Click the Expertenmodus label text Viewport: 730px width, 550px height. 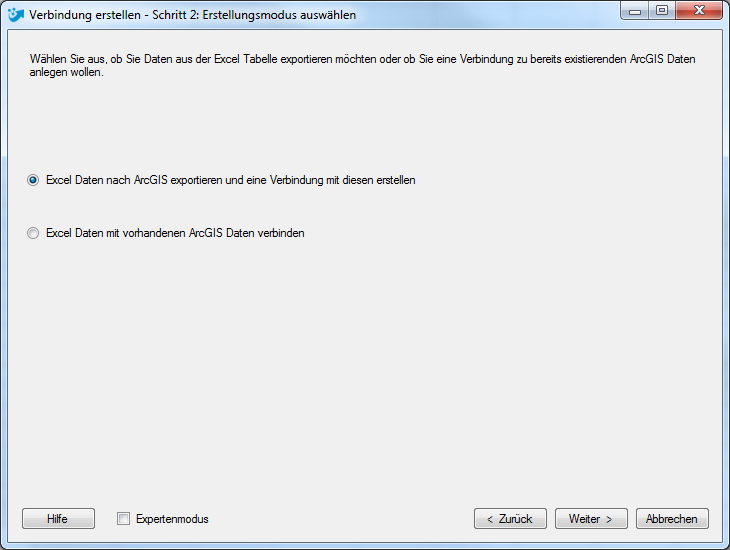coord(172,519)
